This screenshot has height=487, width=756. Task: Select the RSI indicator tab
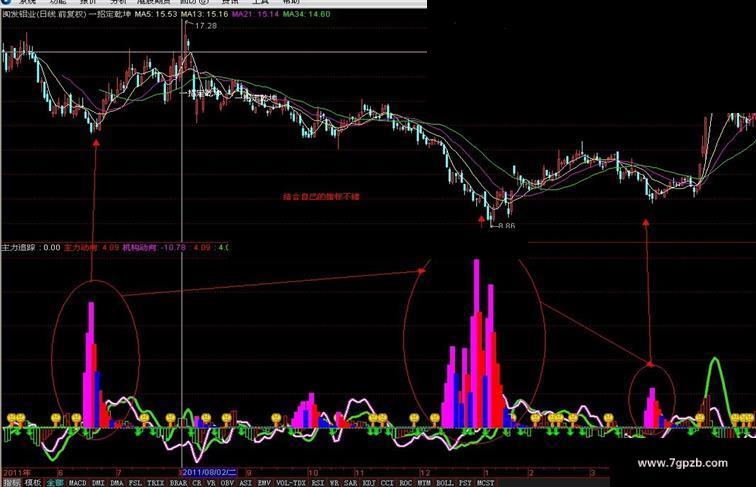(317, 483)
